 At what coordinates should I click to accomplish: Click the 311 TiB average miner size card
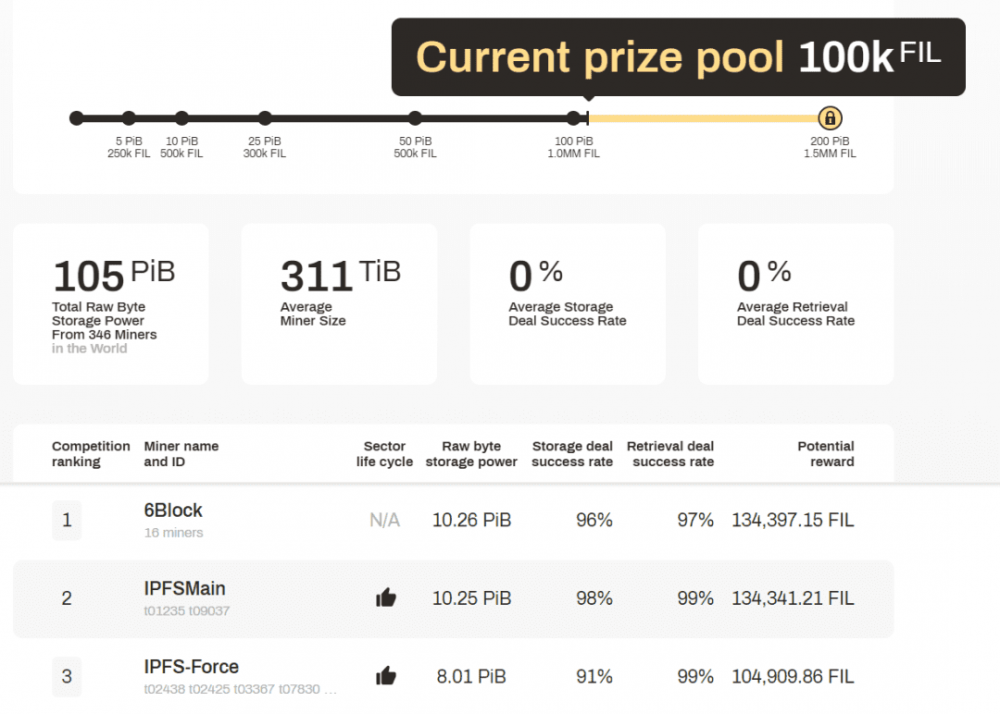(339, 304)
